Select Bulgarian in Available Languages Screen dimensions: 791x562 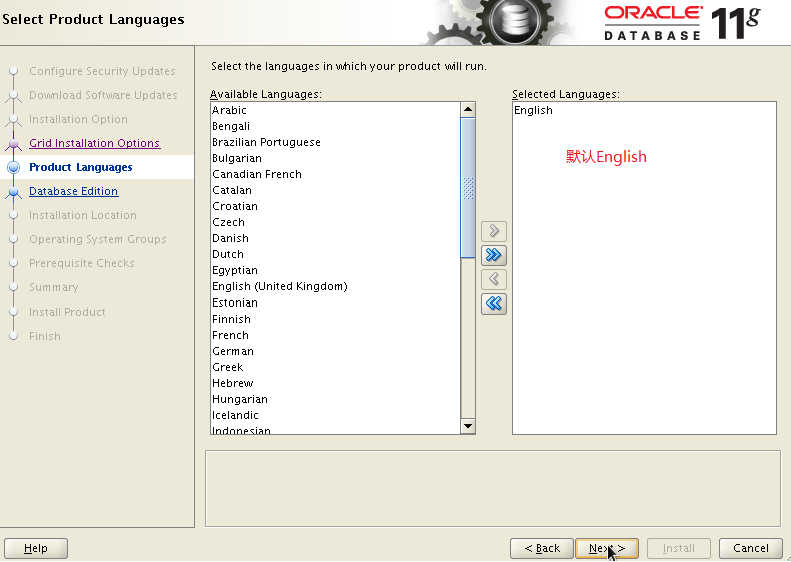point(335,158)
